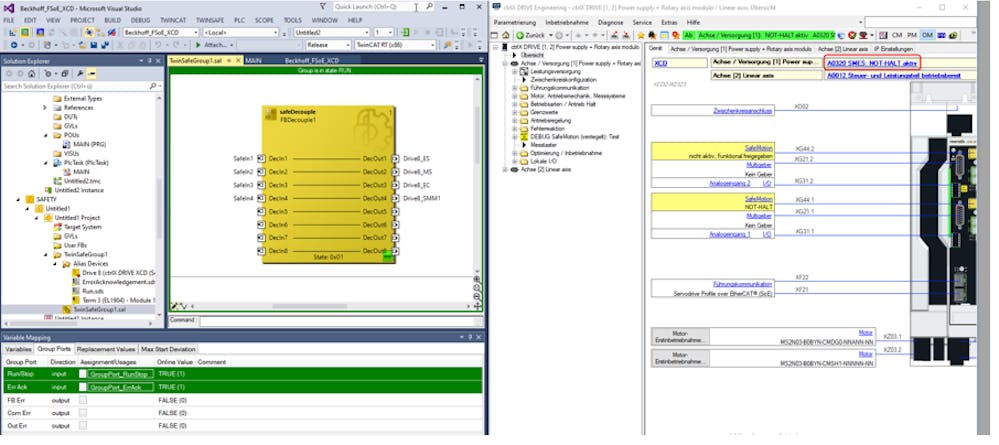Click the yellow star favorites icon in ctrlX toolbar
This screenshot has width=999, height=445.
click(642, 35)
